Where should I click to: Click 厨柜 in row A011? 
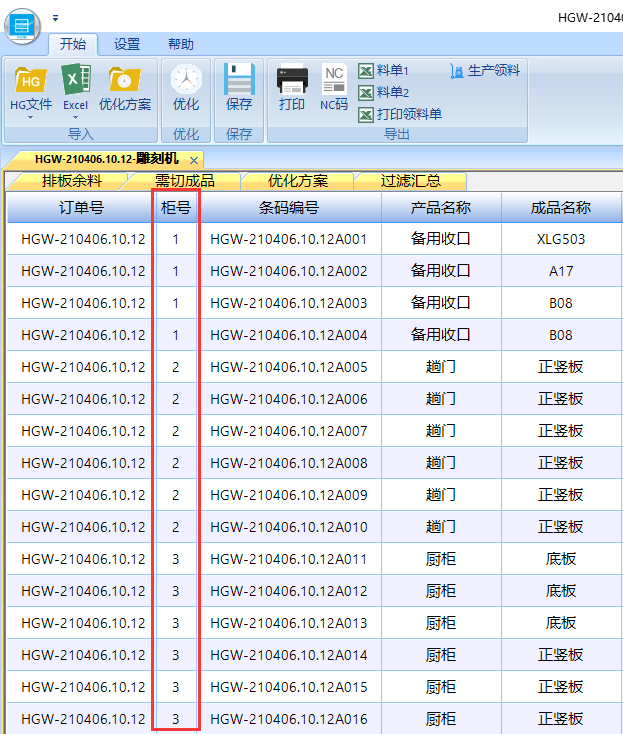(x=441, y=559)
